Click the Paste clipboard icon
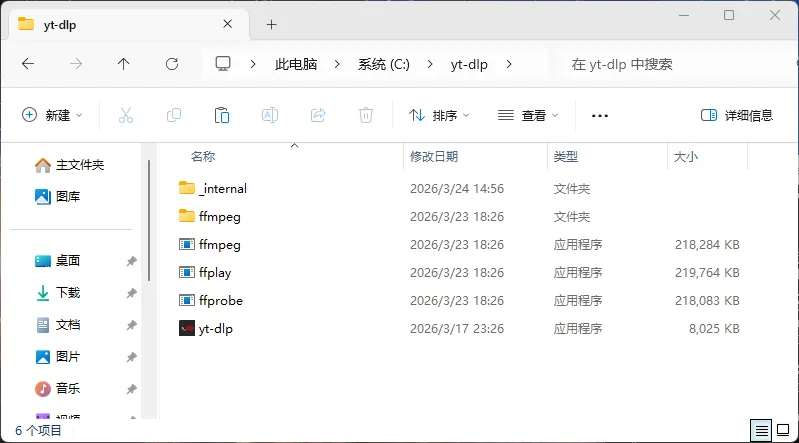This screenshot has width=799, height=443. [x=222, y=115]
